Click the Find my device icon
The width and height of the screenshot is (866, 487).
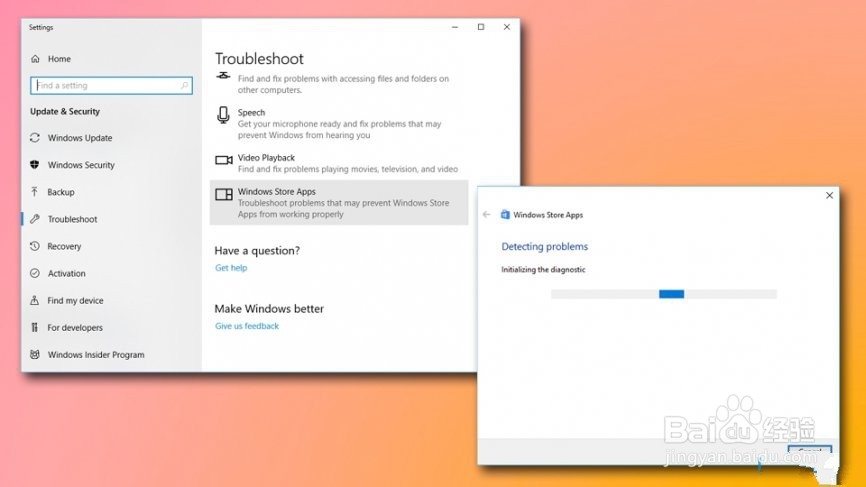tap(35, 300)
